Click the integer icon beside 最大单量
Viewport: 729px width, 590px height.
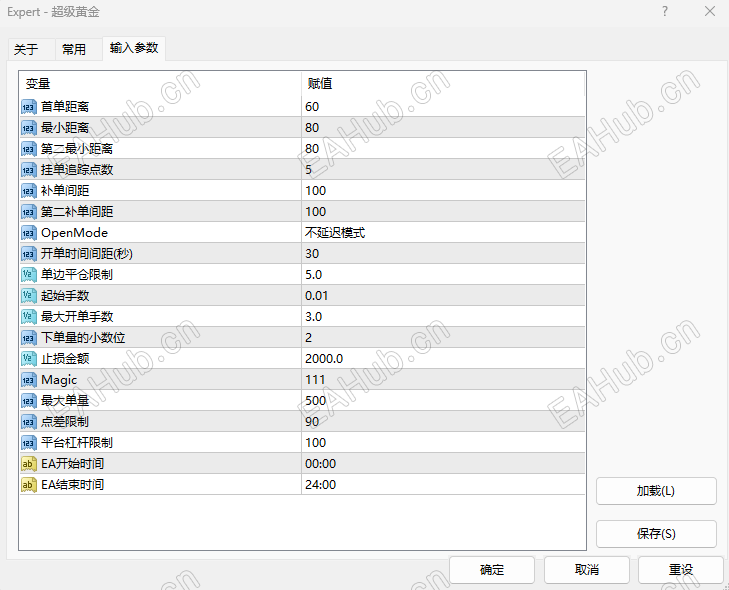click(x=28, y=401)
